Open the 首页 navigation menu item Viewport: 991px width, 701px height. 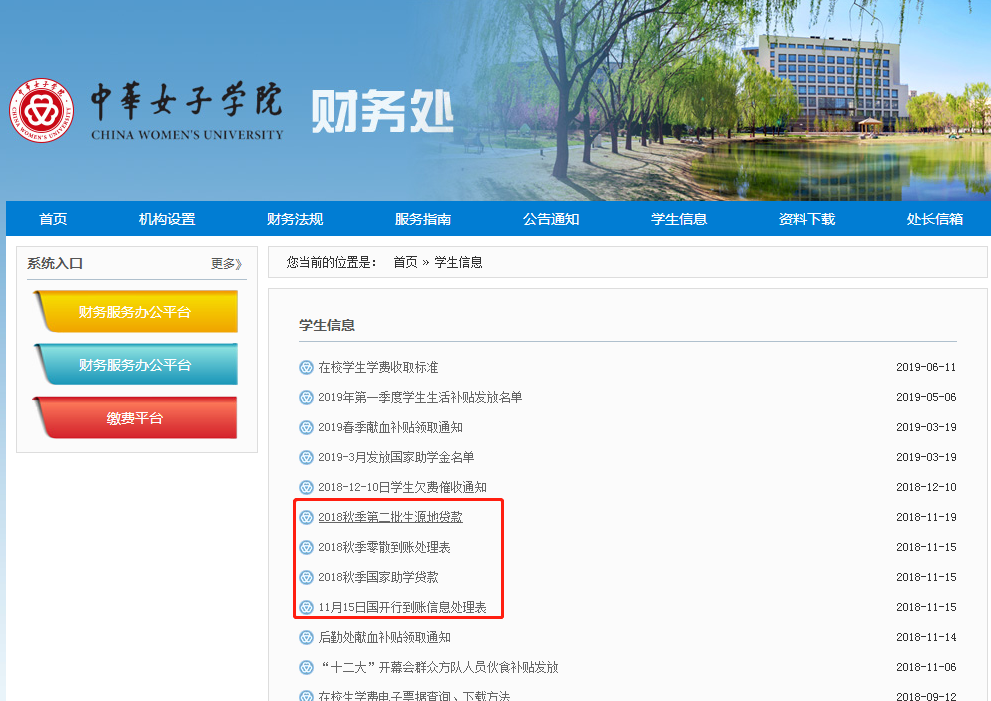(x=53, y=219)
